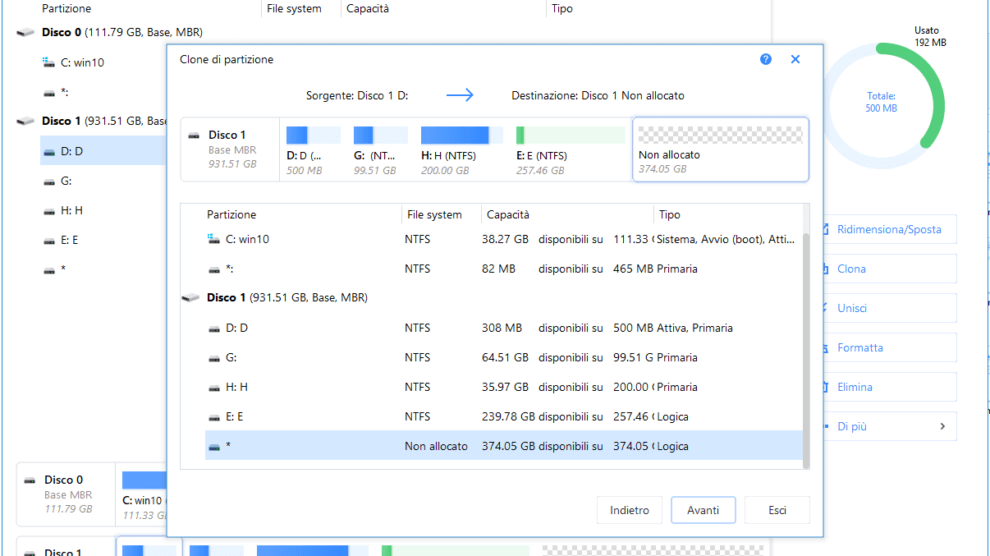Click the Disco 1 disk icon in dialog list
990x556 pixels.
[x=190, y=297]
